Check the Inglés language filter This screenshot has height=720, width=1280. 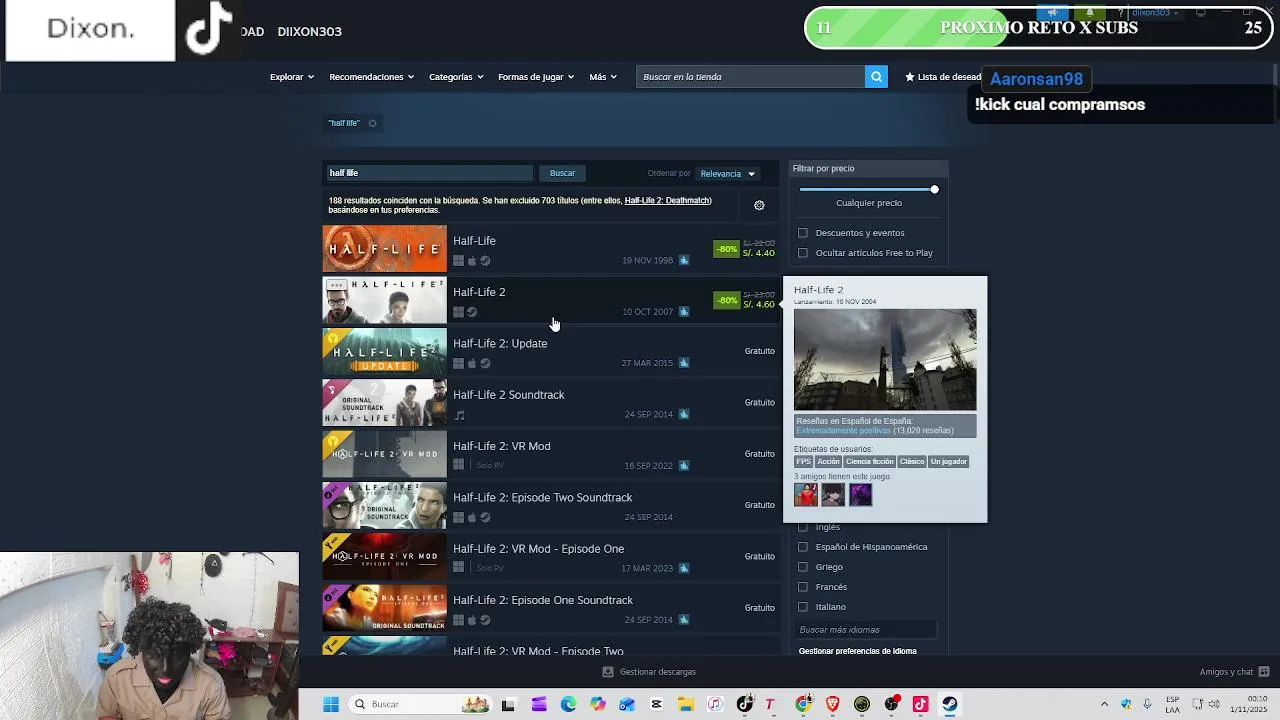[x=802, y=527]
